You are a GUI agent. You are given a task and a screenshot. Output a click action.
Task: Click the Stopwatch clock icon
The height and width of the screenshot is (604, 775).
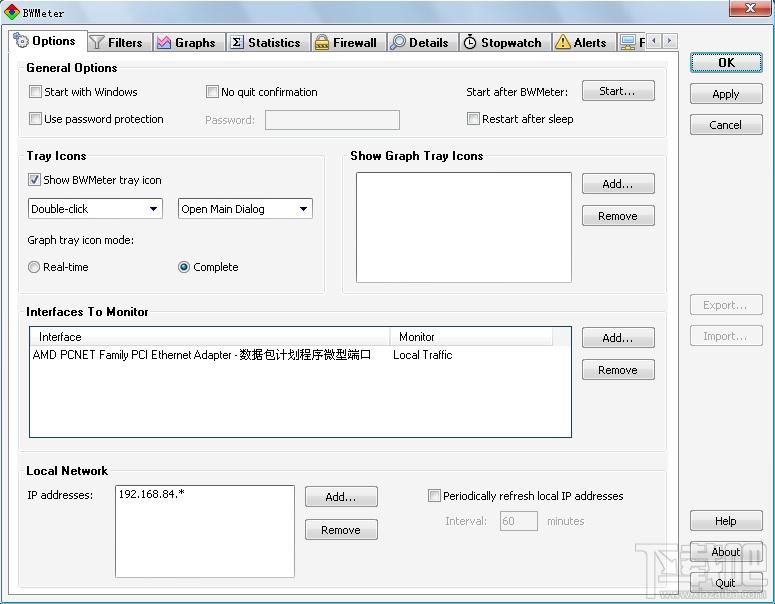(470, 43)
